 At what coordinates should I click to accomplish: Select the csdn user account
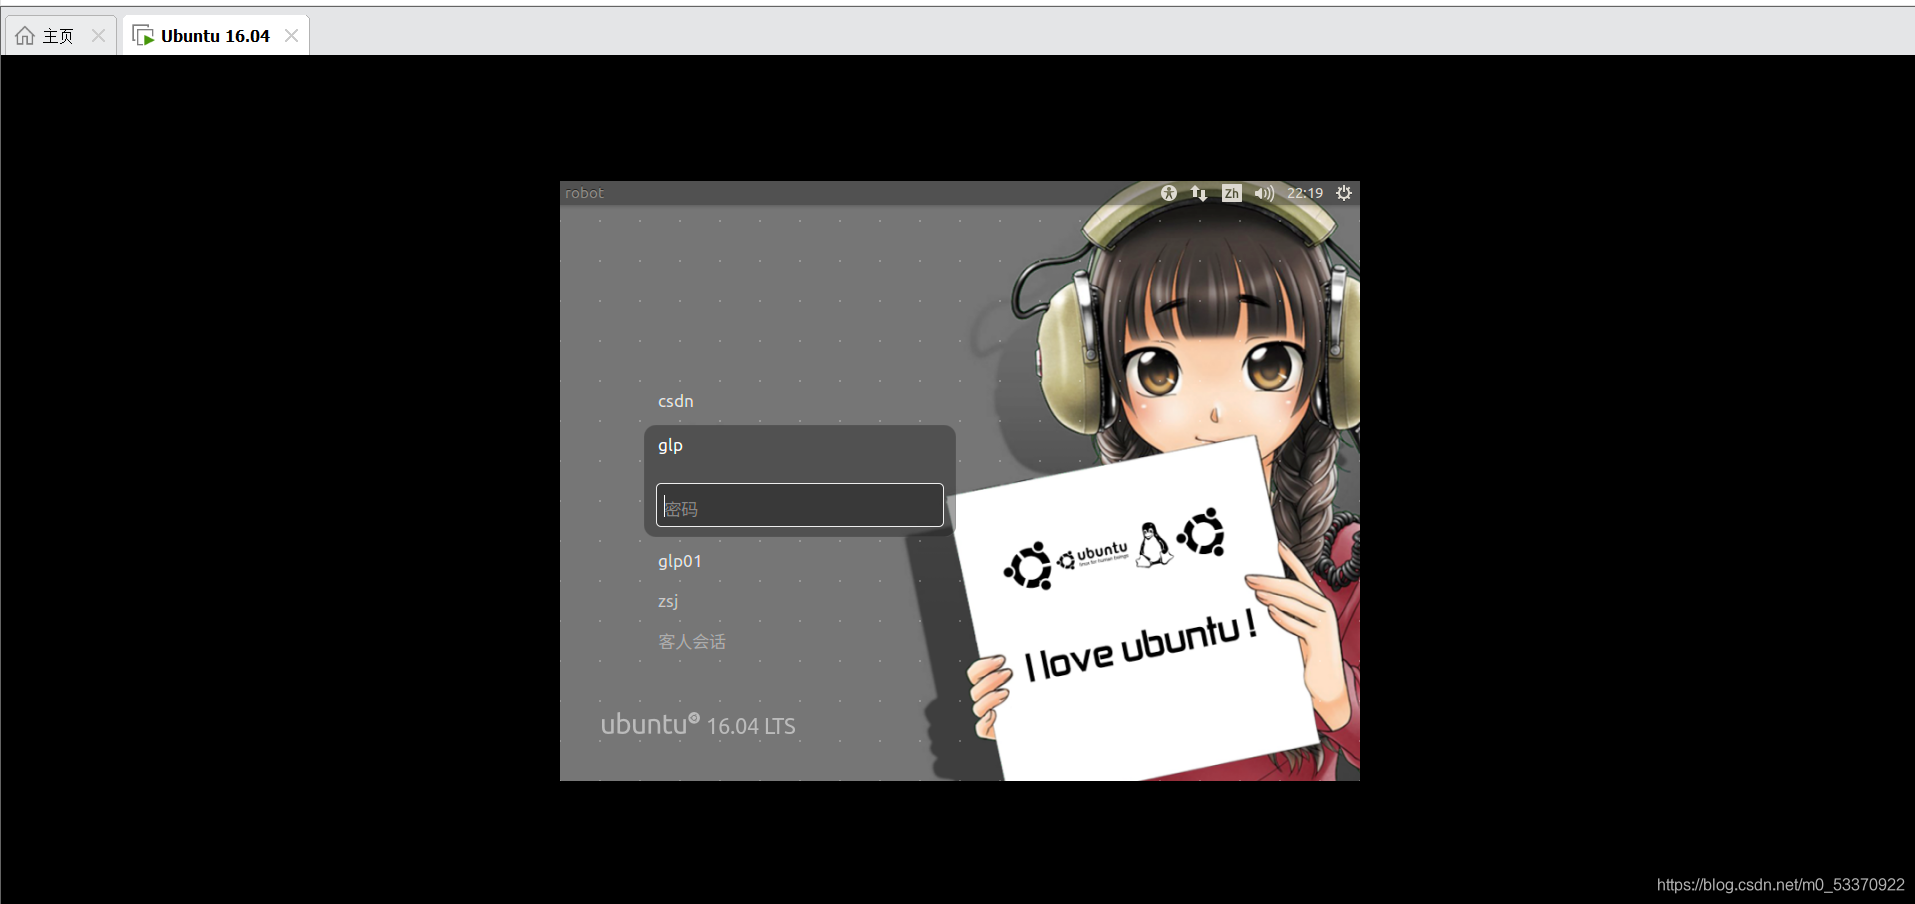pos(676,401)
